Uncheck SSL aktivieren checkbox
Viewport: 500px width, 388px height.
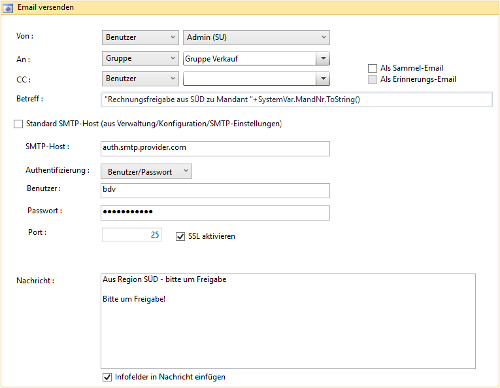(x=180, y=236)
